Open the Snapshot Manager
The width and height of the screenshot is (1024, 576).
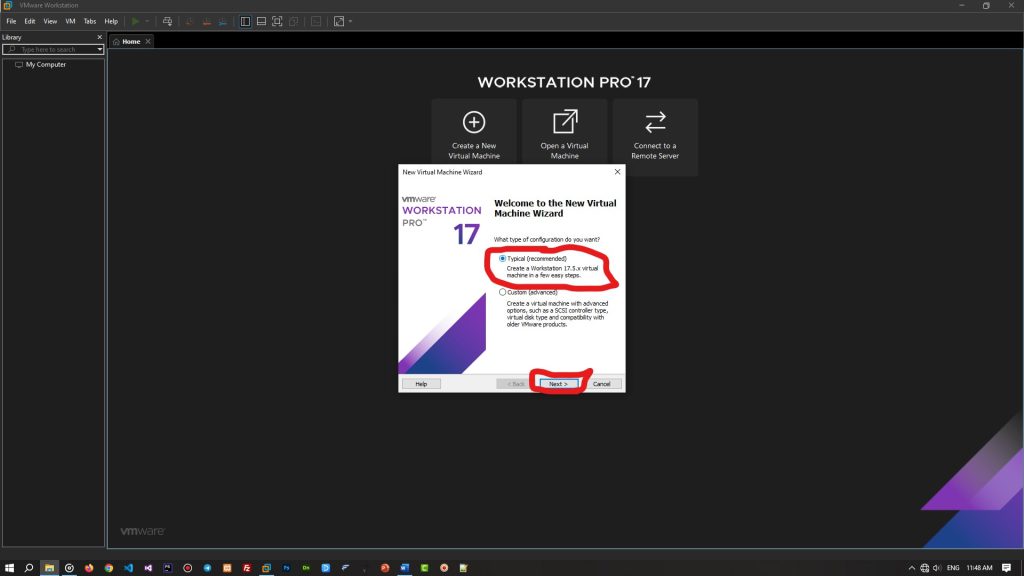click(223, 20)
